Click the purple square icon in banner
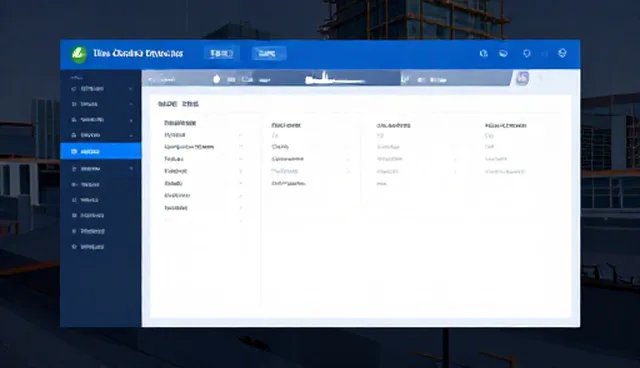Viewport: 640px width, 368px height. pos(522,78)
